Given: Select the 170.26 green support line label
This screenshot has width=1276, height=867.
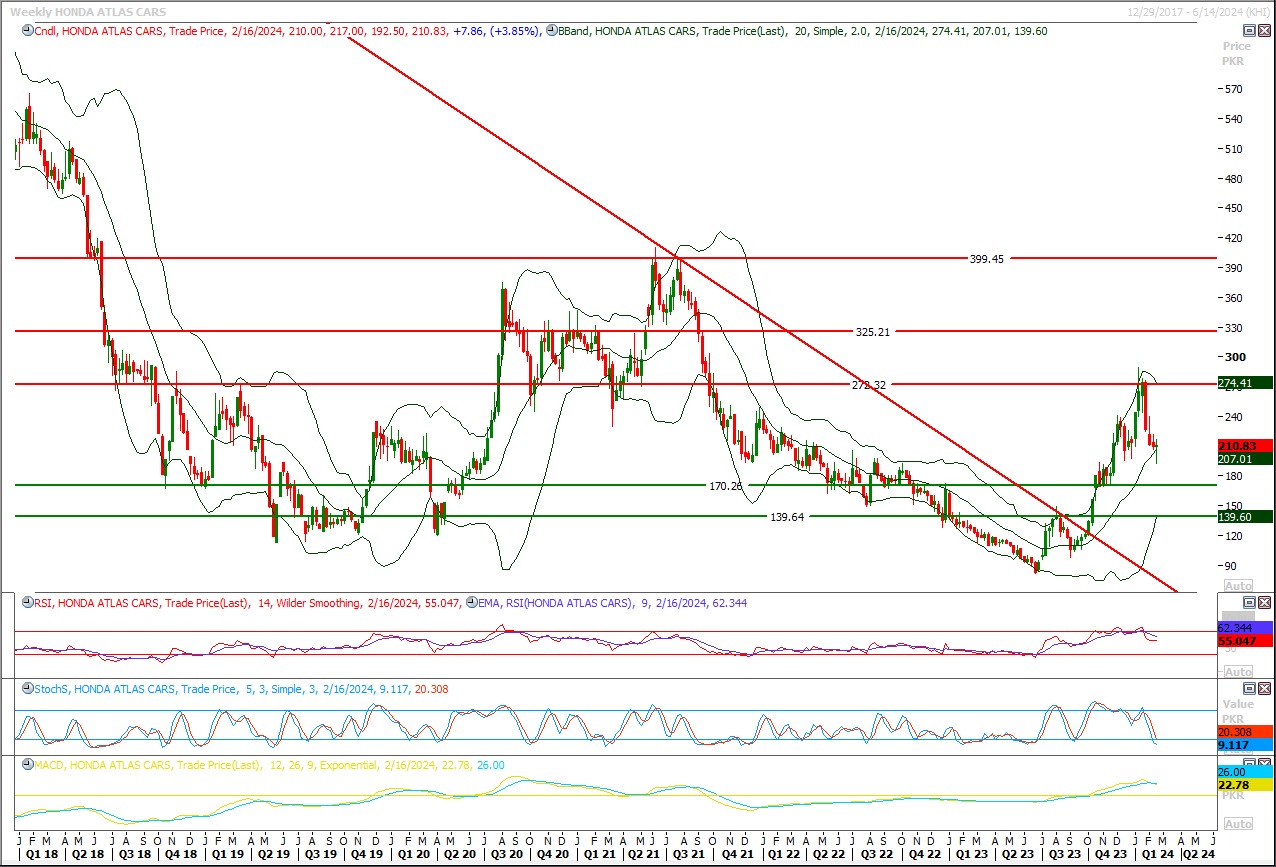Looking at the screenshot, I should 725,486.
